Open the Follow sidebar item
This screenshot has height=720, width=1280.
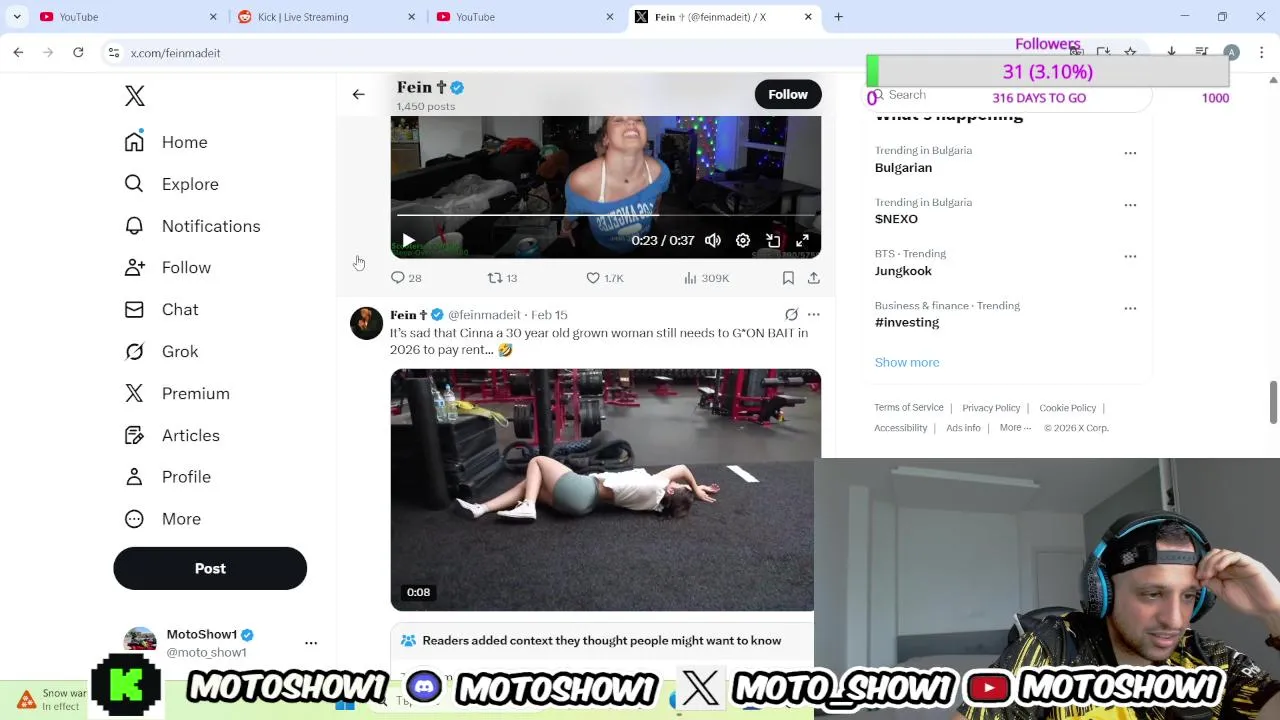click(167, 268)
